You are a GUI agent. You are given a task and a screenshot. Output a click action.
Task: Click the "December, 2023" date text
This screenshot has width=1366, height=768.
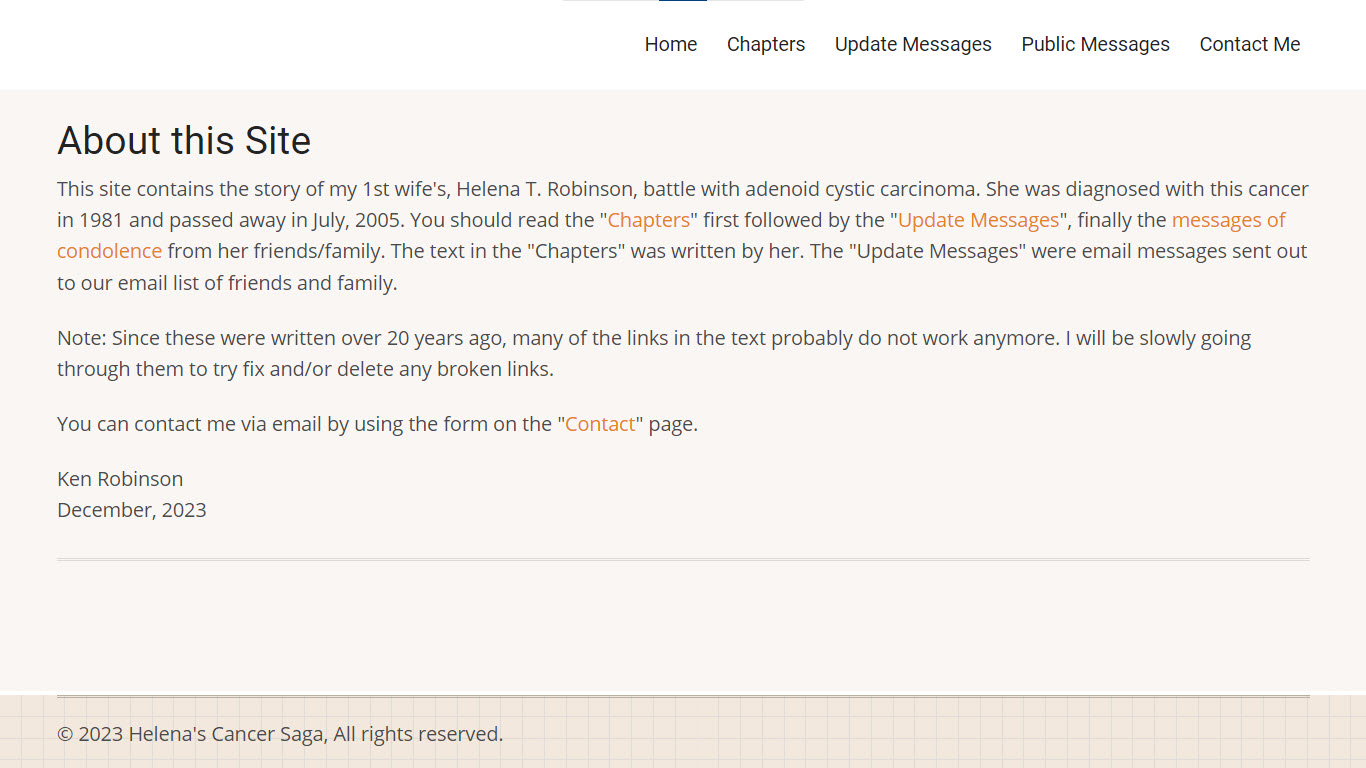point(132,510)
